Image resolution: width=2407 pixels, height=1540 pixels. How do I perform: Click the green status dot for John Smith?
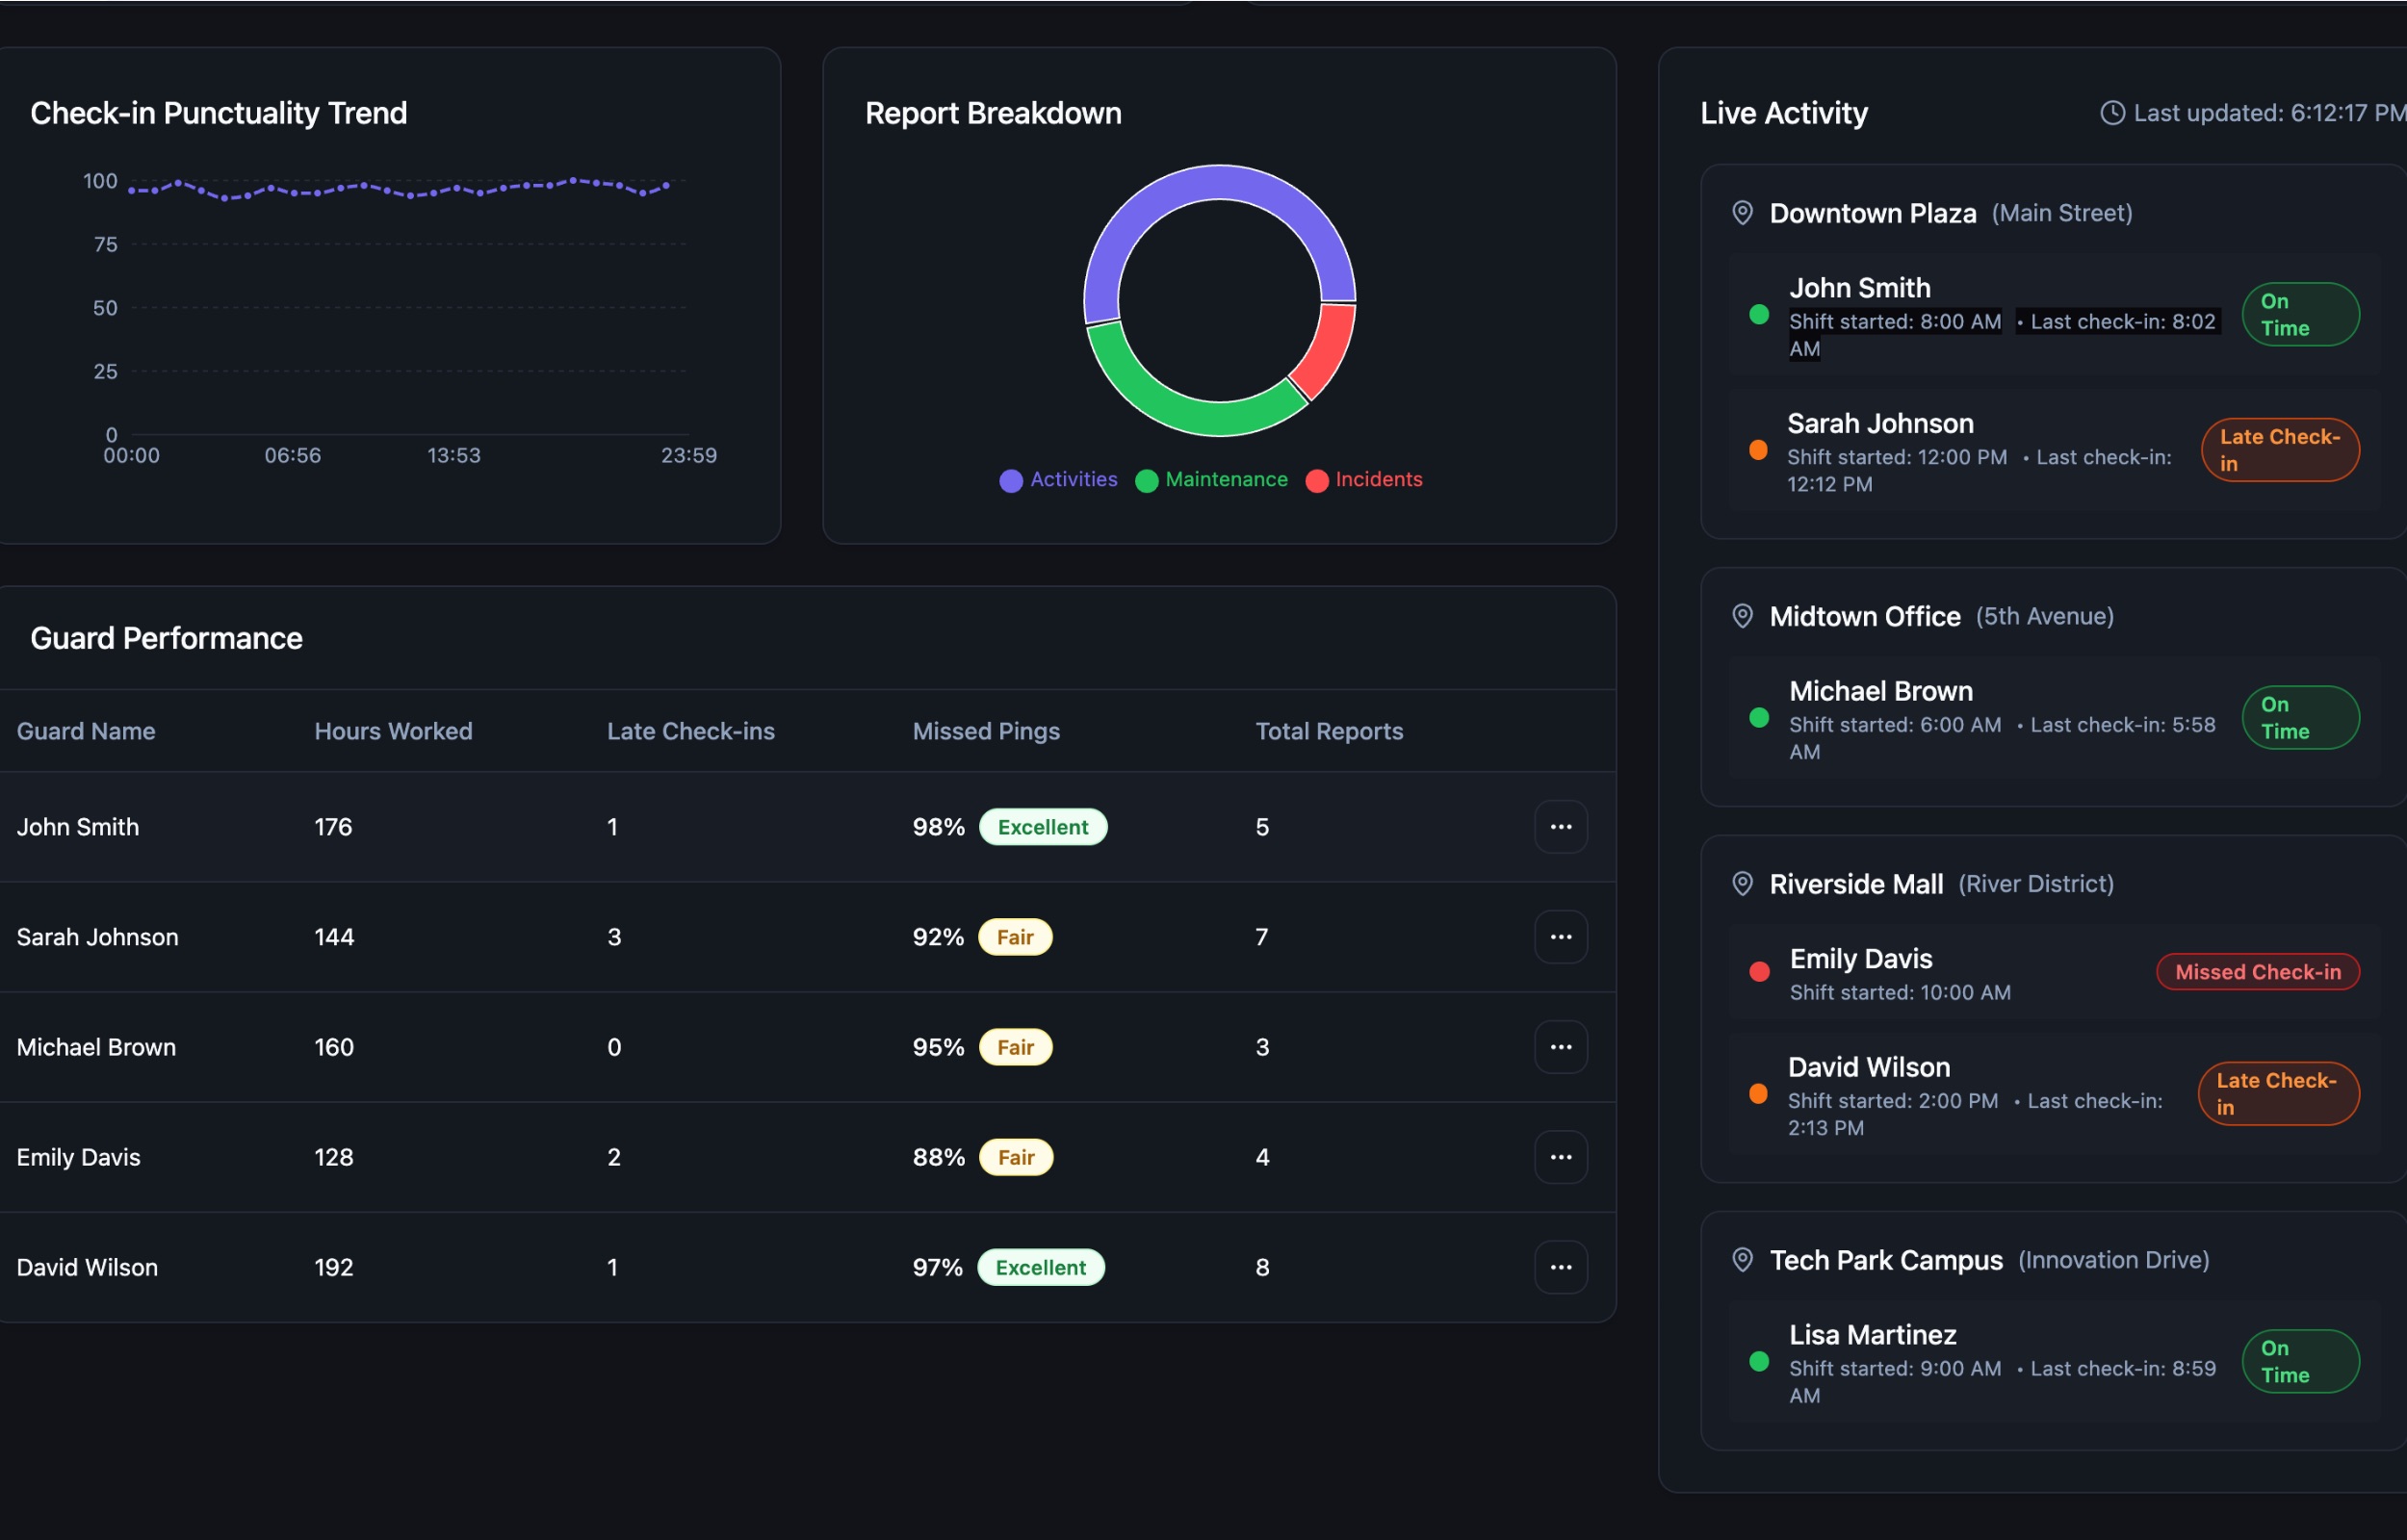click(x=1759, y=315)
